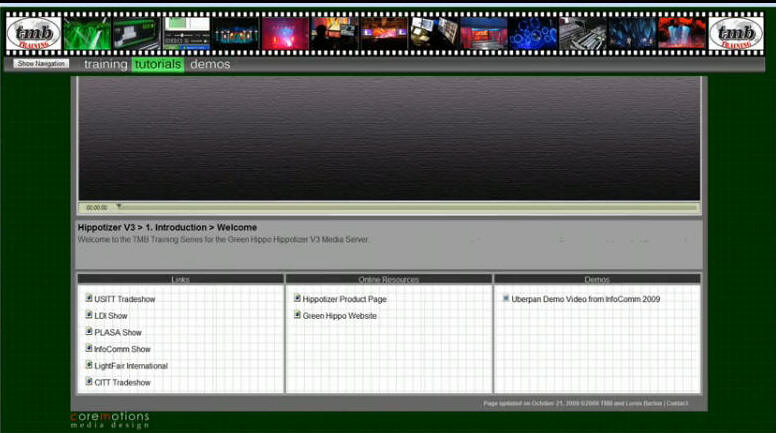Click the left tmb Training logo

pyautogui.click(x=34, y=34)
